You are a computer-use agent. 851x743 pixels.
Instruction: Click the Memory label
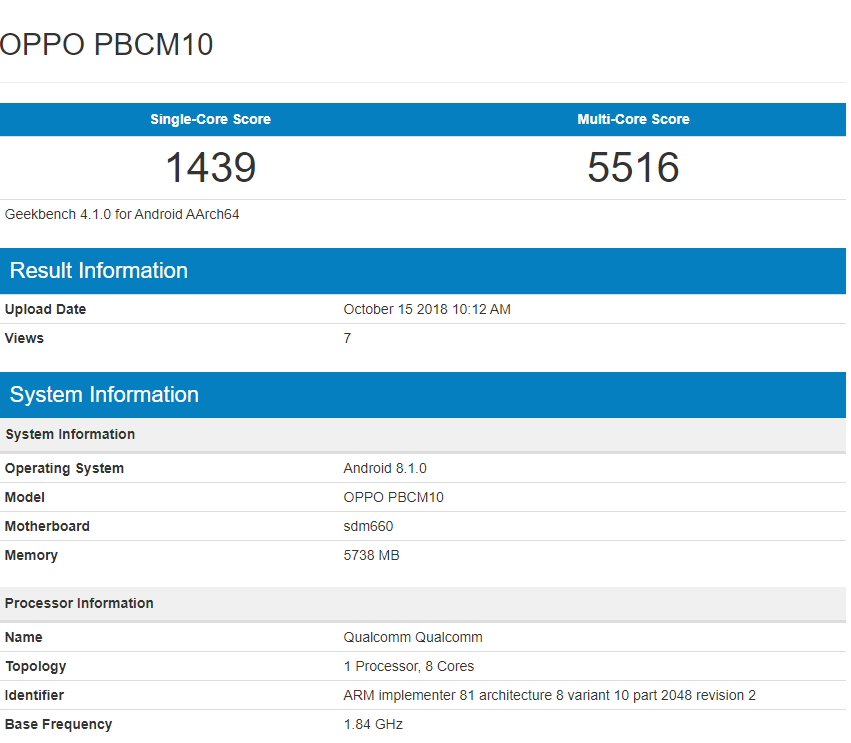click(31, 555)
